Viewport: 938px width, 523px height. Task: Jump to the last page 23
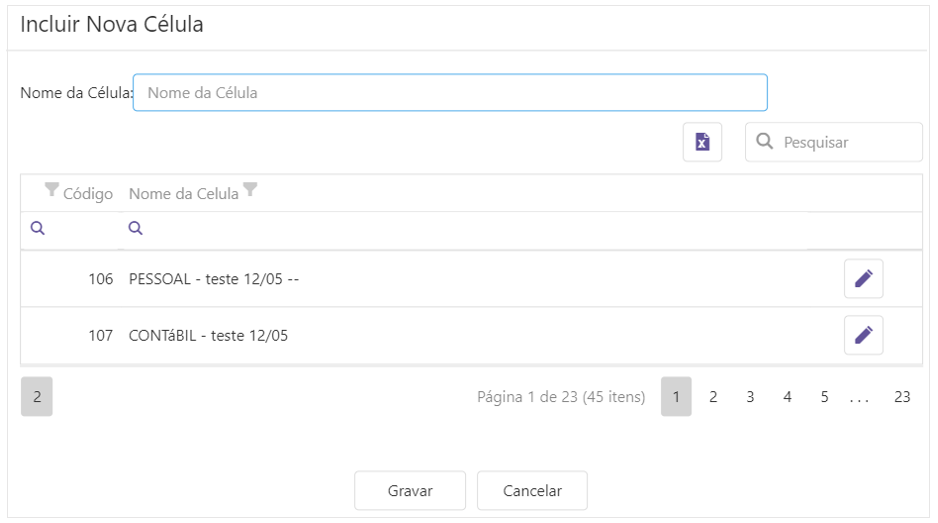coord(902,397)
